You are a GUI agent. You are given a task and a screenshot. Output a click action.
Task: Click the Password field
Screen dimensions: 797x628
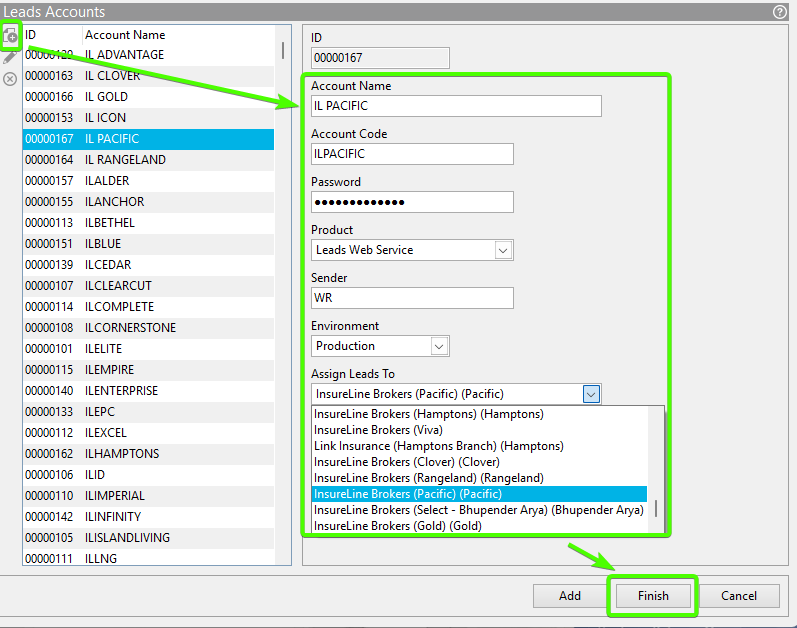click(412, 202)
